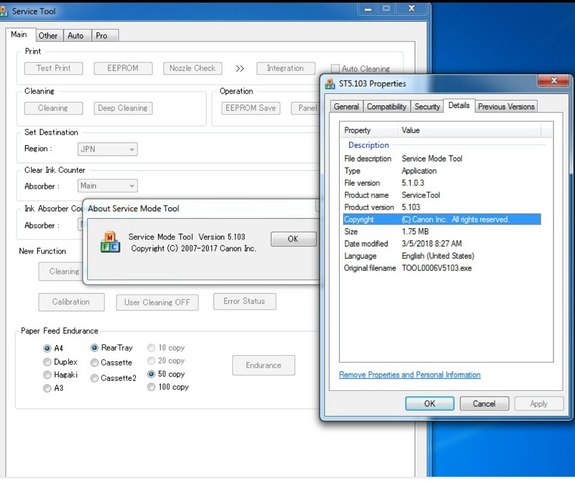Select the Original filename TOOL0006V5103.exe row
The height and width of the screenshot is (481, 575).
(442, 268)
